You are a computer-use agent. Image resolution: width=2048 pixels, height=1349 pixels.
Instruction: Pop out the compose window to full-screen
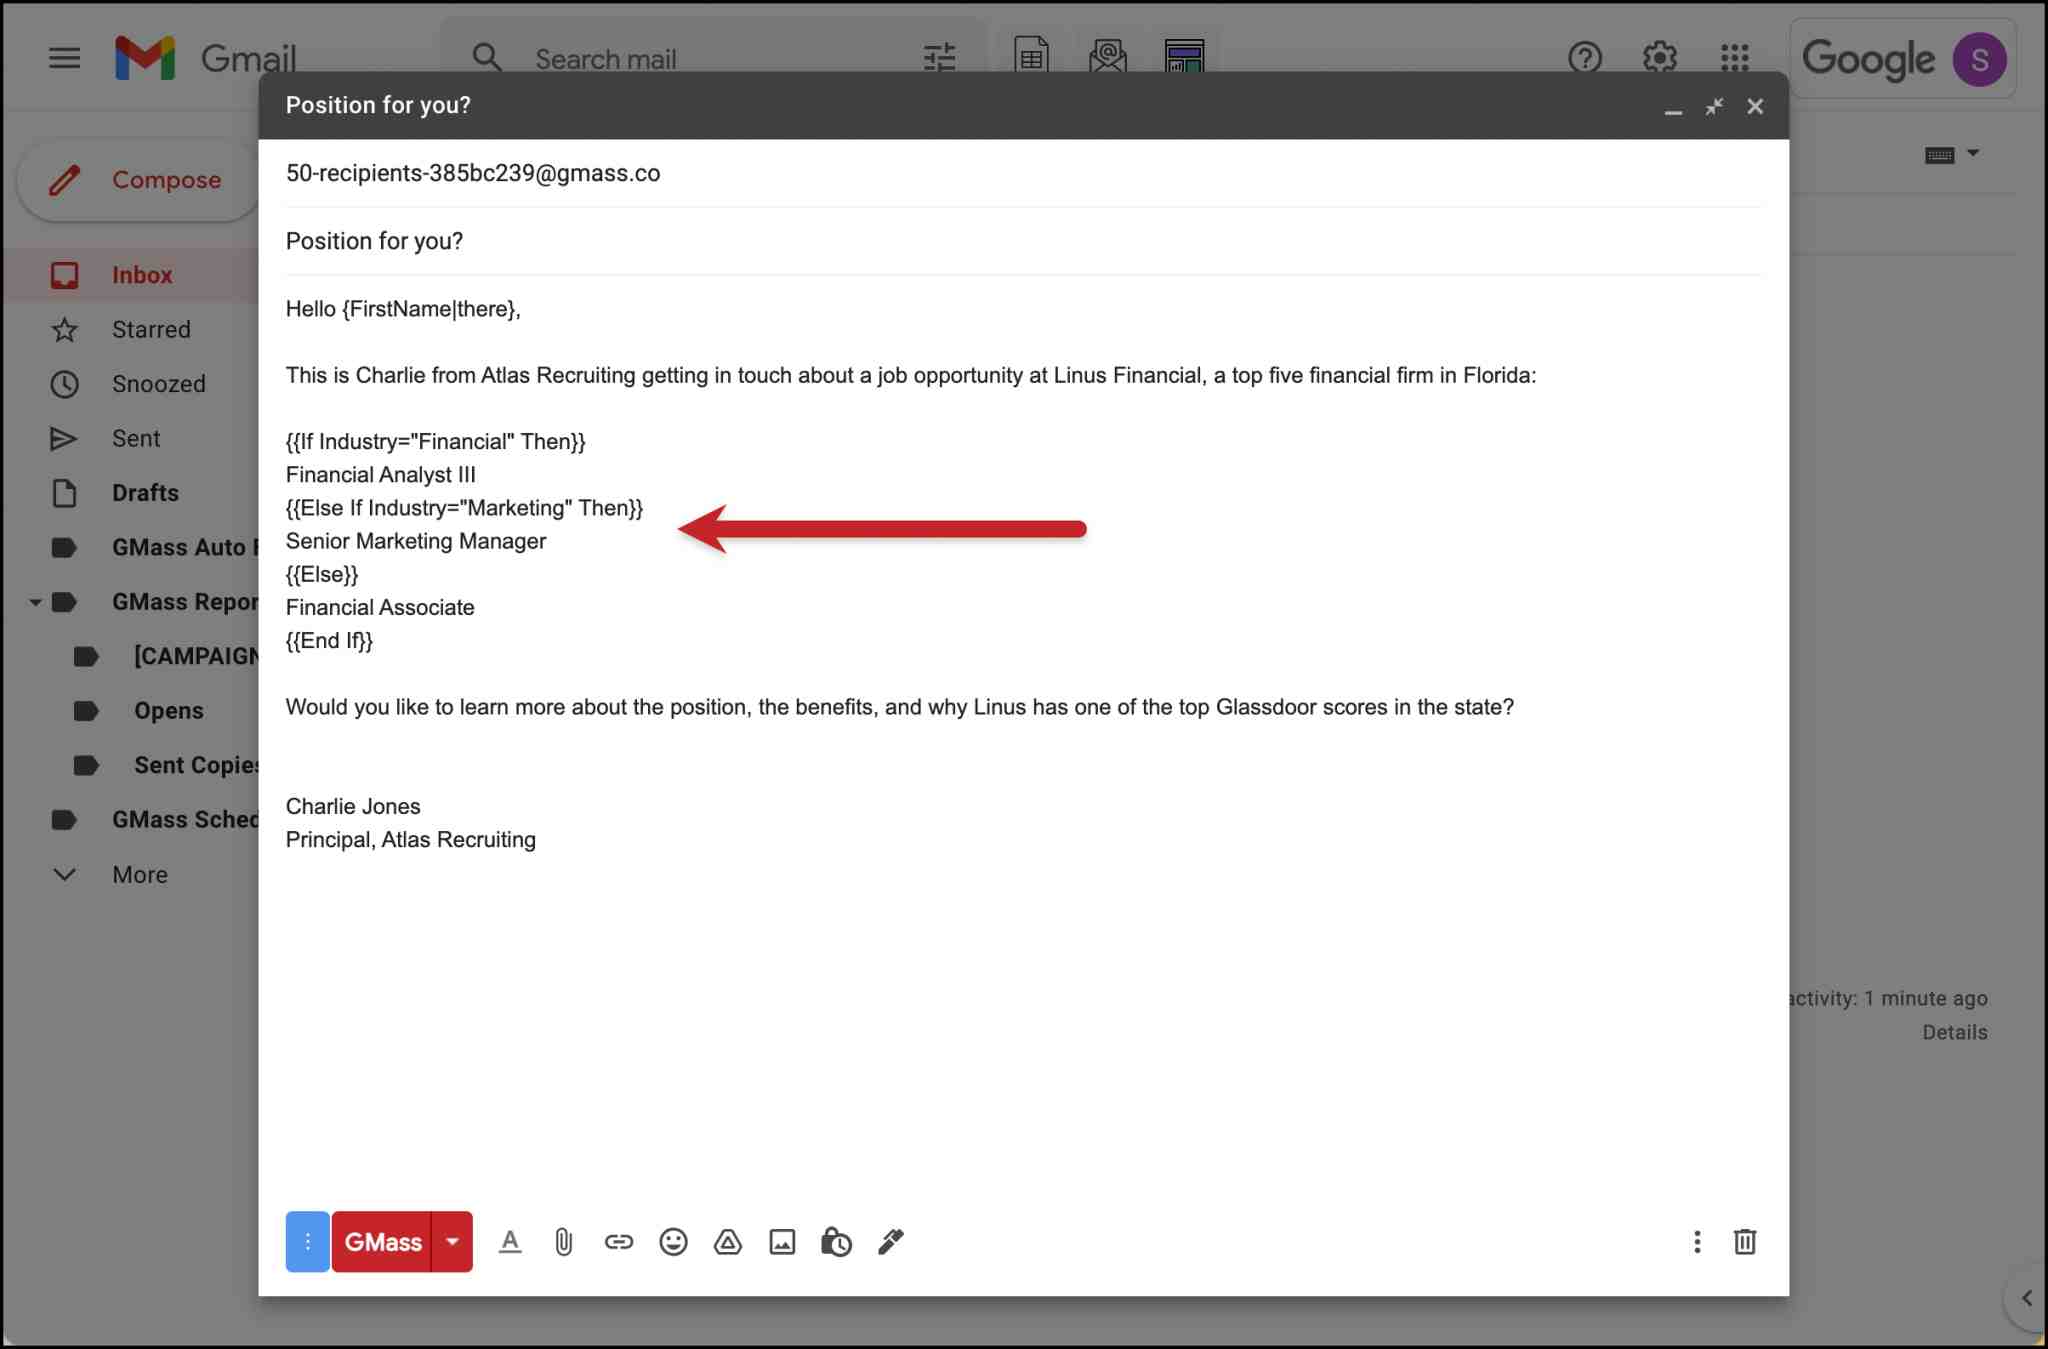[x=1714, y=106]
